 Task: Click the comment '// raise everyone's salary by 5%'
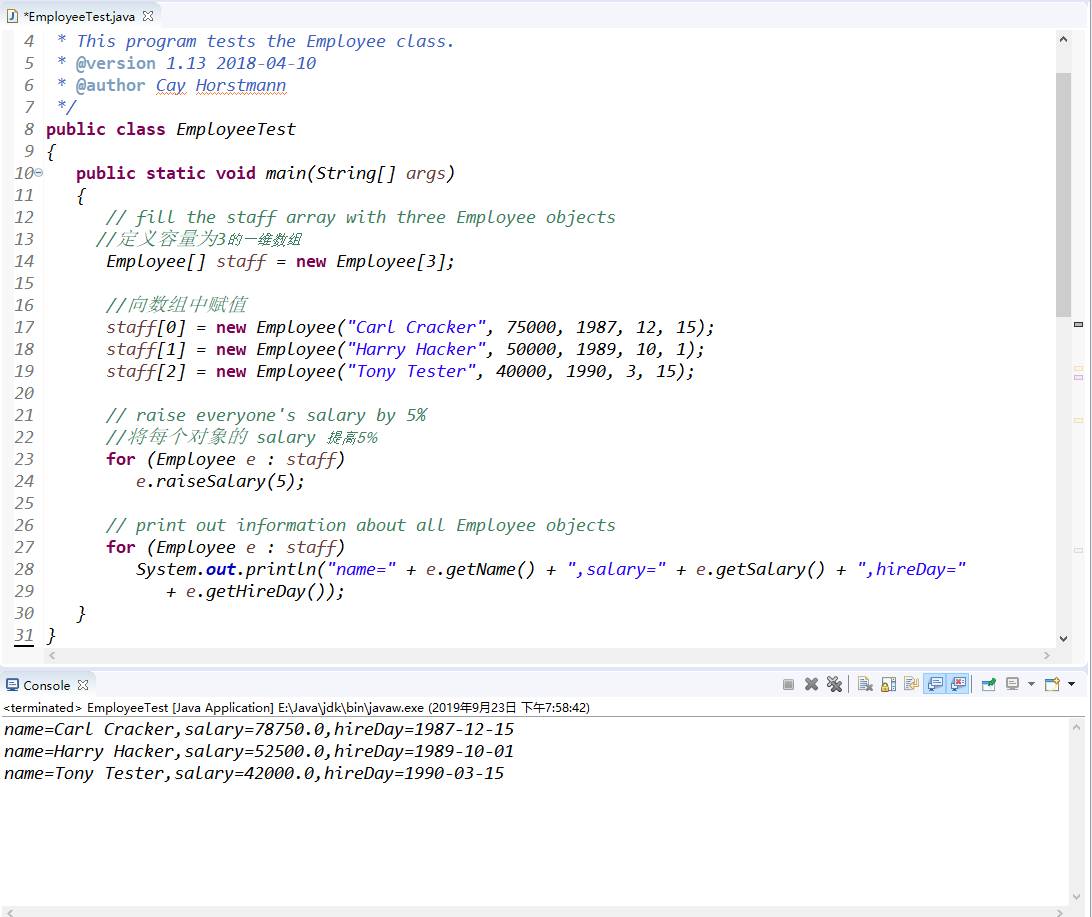[x=266, y=416]
